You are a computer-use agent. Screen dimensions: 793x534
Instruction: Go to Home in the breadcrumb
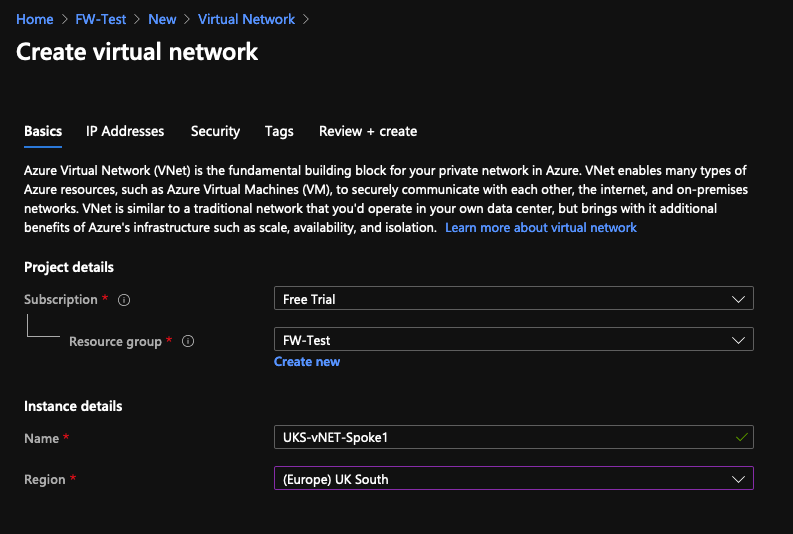pyautogui.click(x=34, y=19)
